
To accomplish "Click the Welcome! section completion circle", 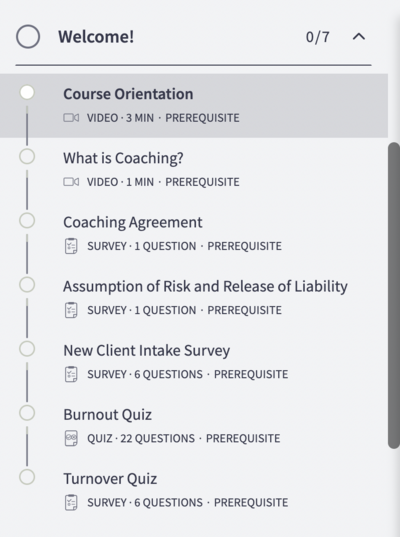I will (x=28, y=36).
